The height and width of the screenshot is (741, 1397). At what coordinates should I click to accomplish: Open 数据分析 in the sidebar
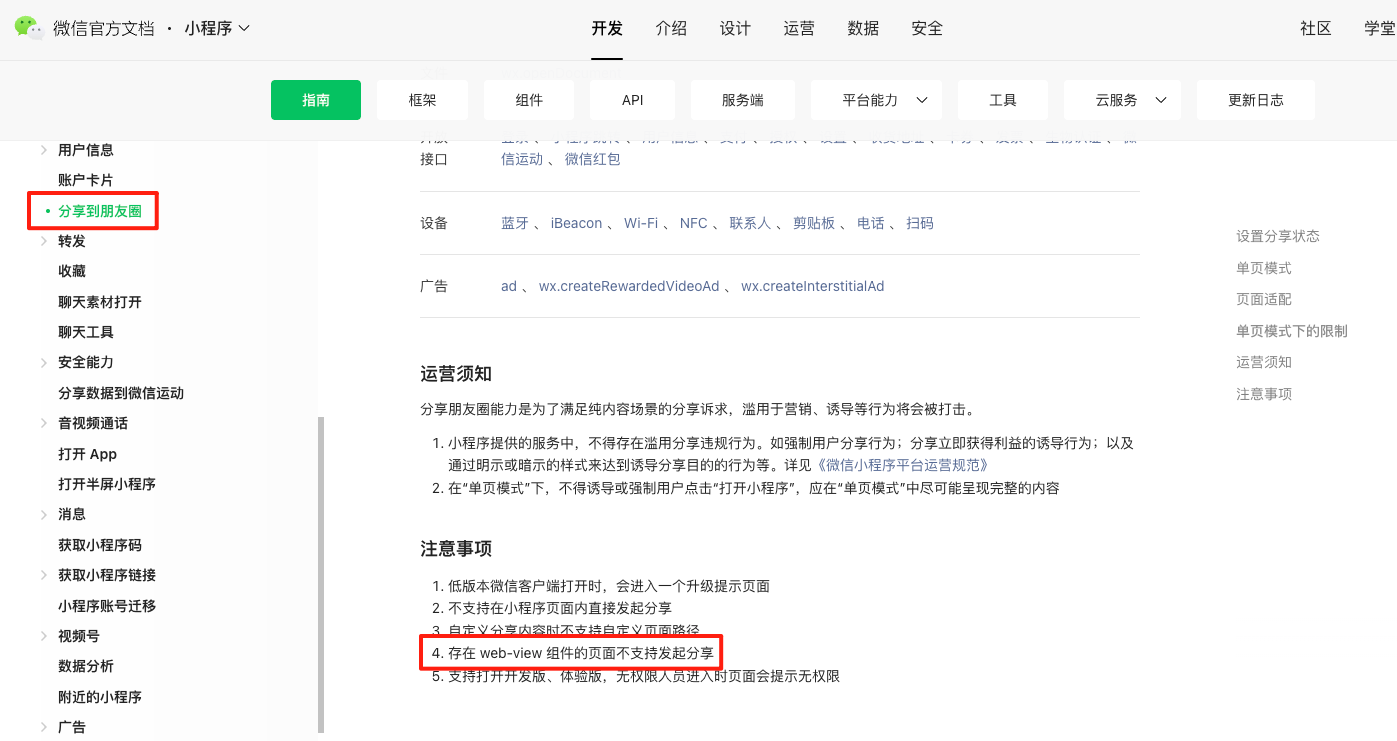pos(86,666)
